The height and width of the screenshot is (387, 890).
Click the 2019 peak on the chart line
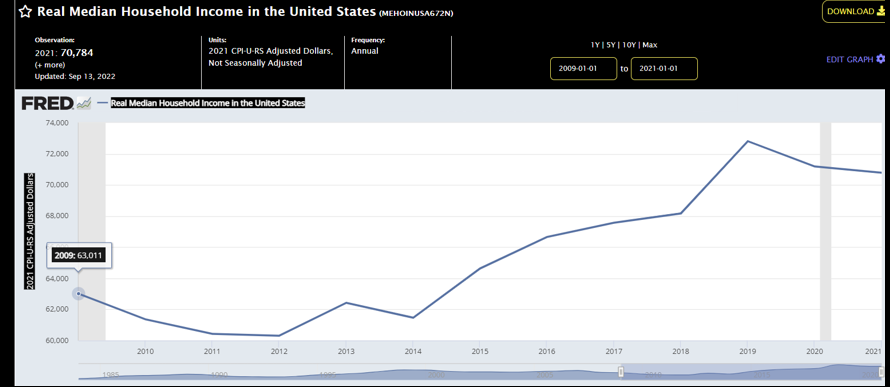pyautogui.click(x=749, y=141)
